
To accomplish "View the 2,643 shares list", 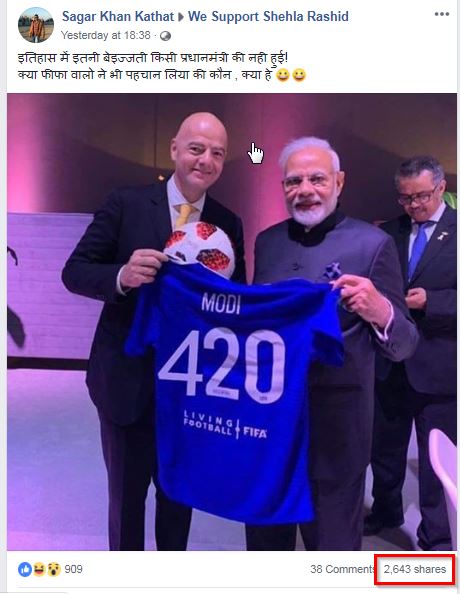I will point(415,569).
